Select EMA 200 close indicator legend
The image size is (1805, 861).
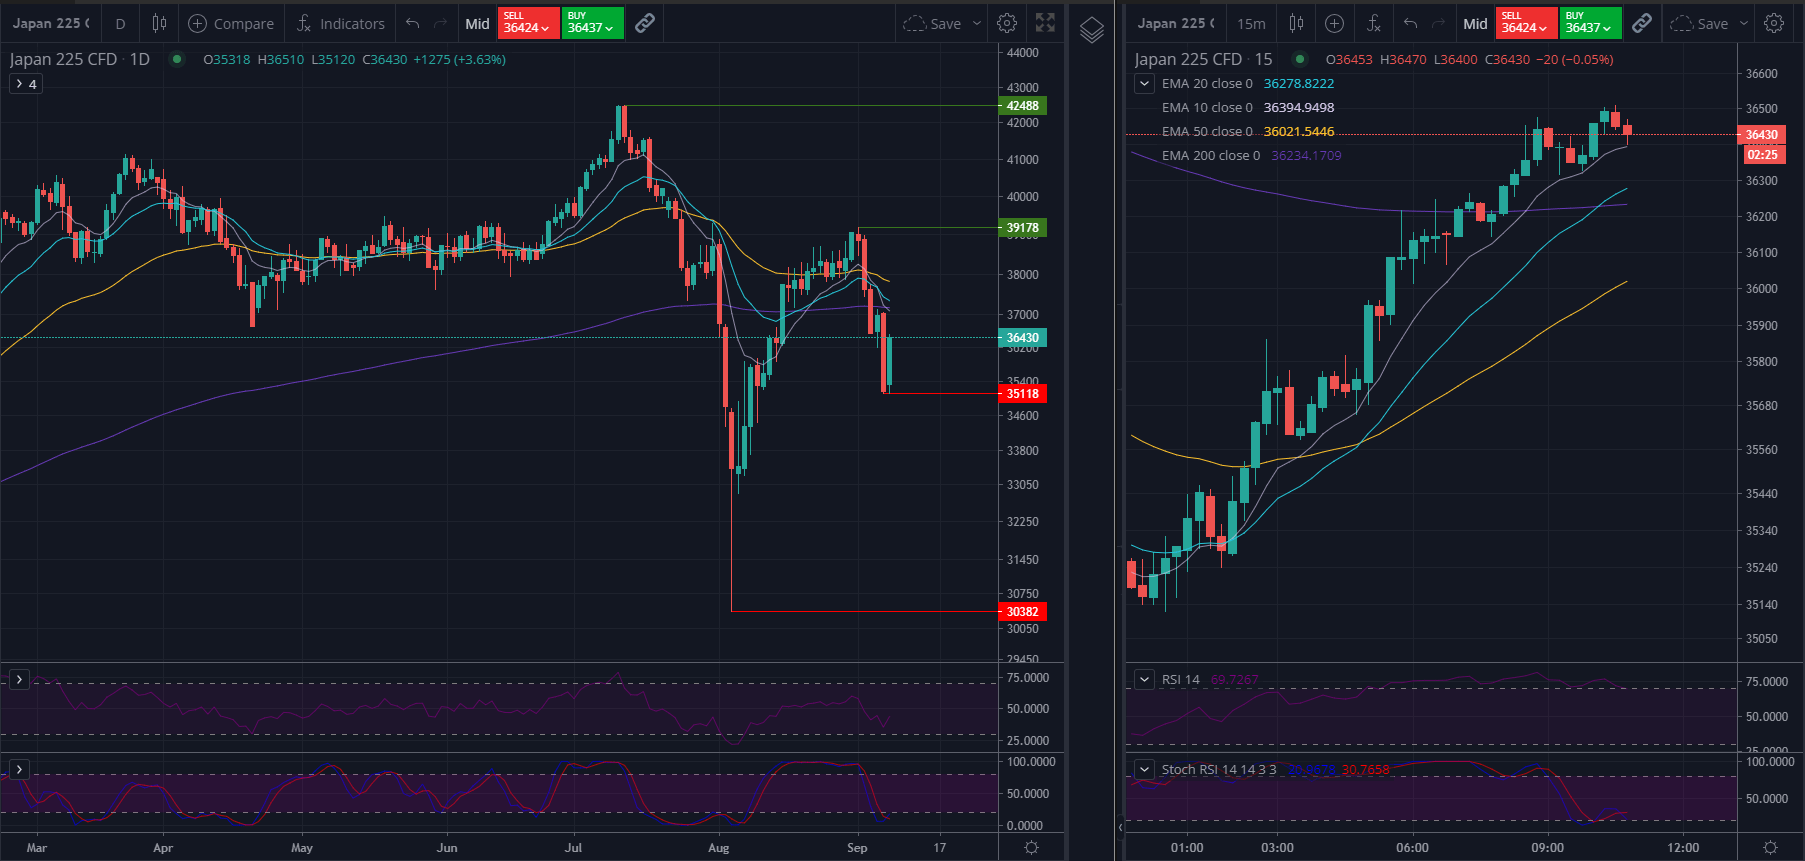point(1211,156)
